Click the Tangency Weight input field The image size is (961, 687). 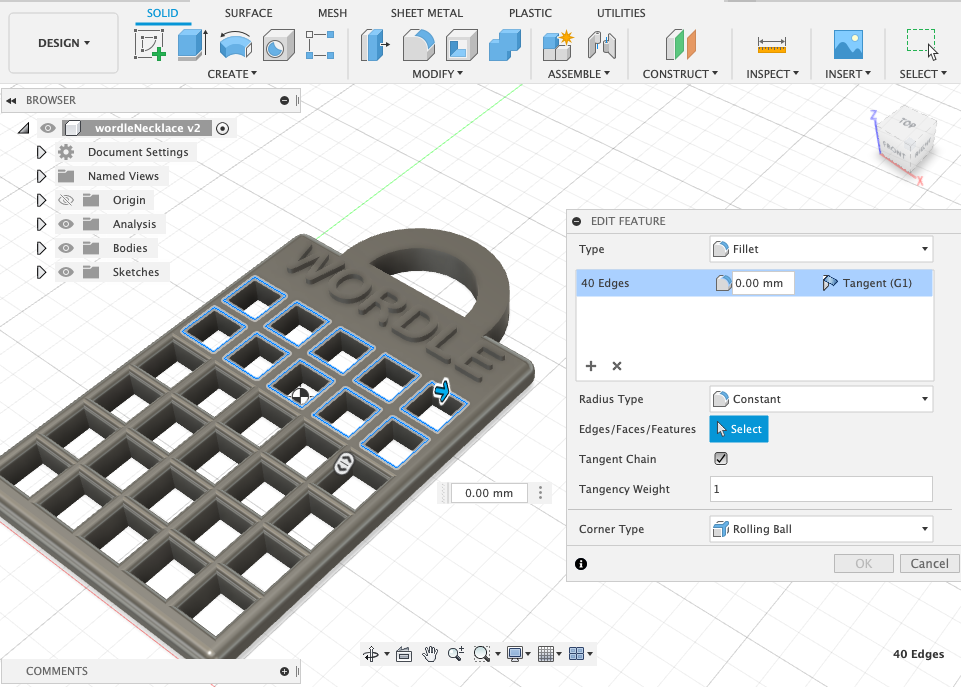(x=821, y=489)
